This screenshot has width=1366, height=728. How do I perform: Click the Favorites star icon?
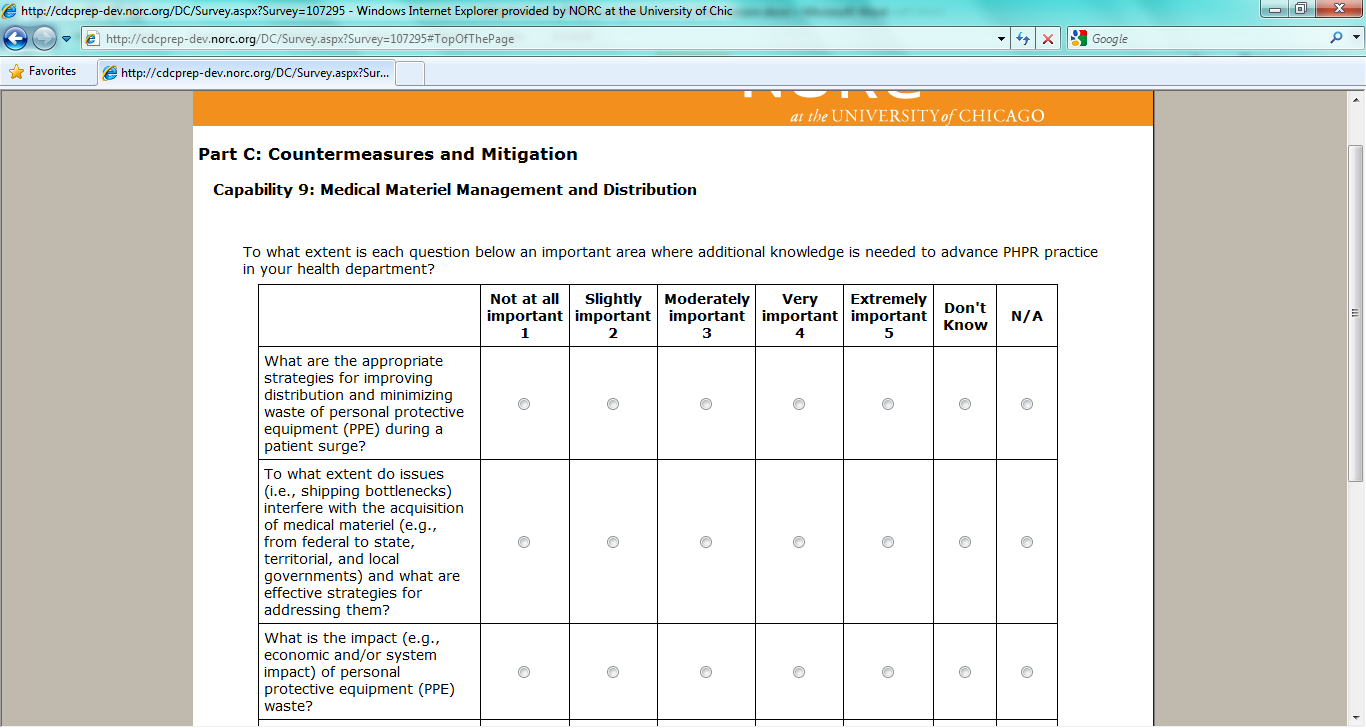[x=16, y=72]
